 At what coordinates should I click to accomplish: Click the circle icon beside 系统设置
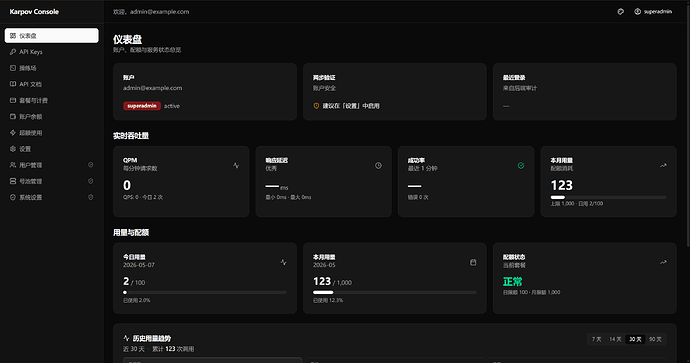pyautogui.click(x=13, y=198)
